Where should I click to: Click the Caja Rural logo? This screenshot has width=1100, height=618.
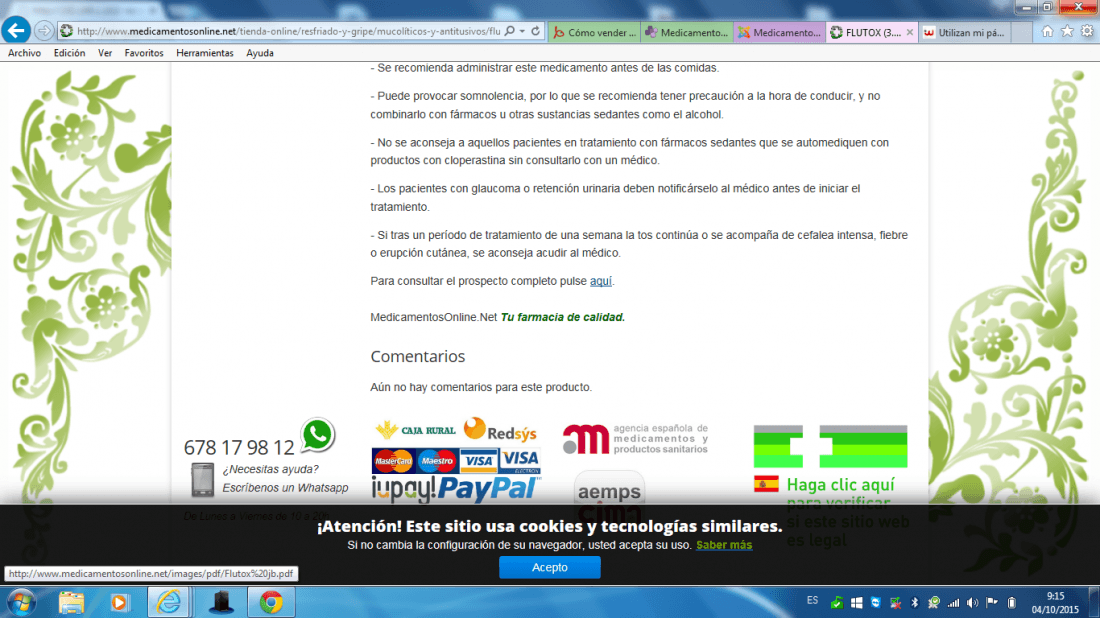point(415,429)
